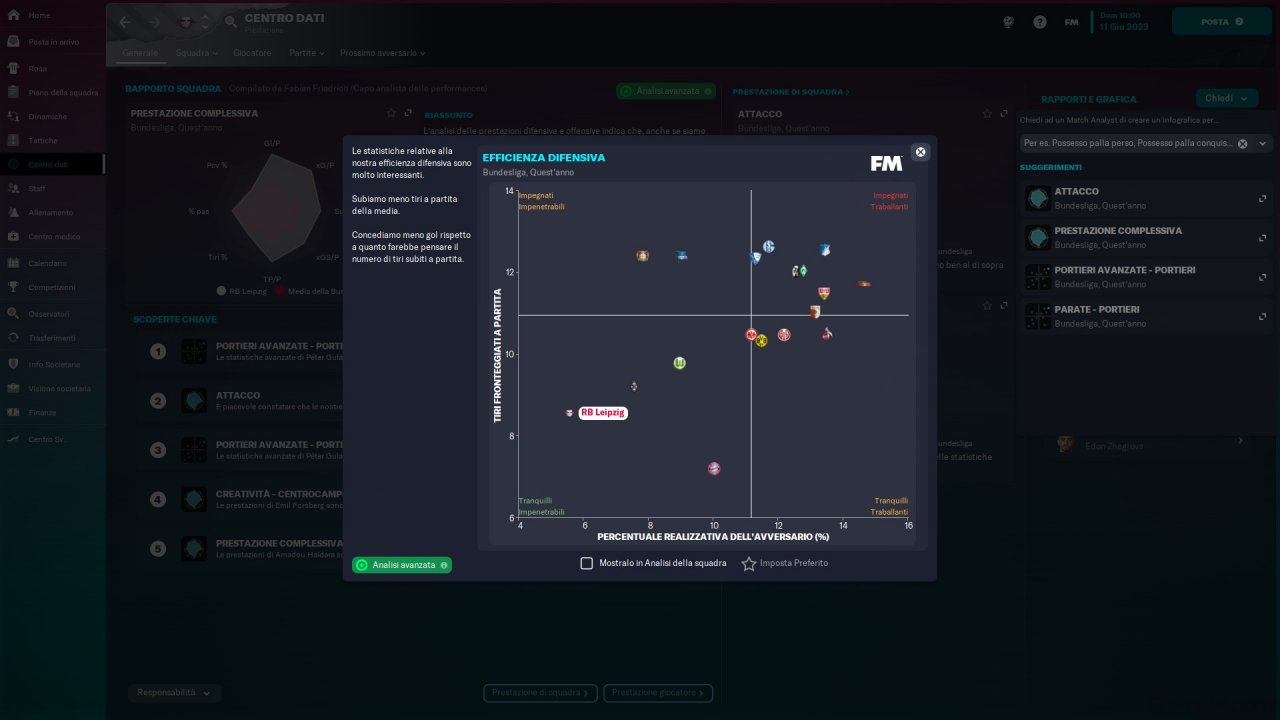Image resolution: width=1280 pixels, height=720 pixels.
Task: Favorite the Prestazione Complessiva card star
Action: 392,113
